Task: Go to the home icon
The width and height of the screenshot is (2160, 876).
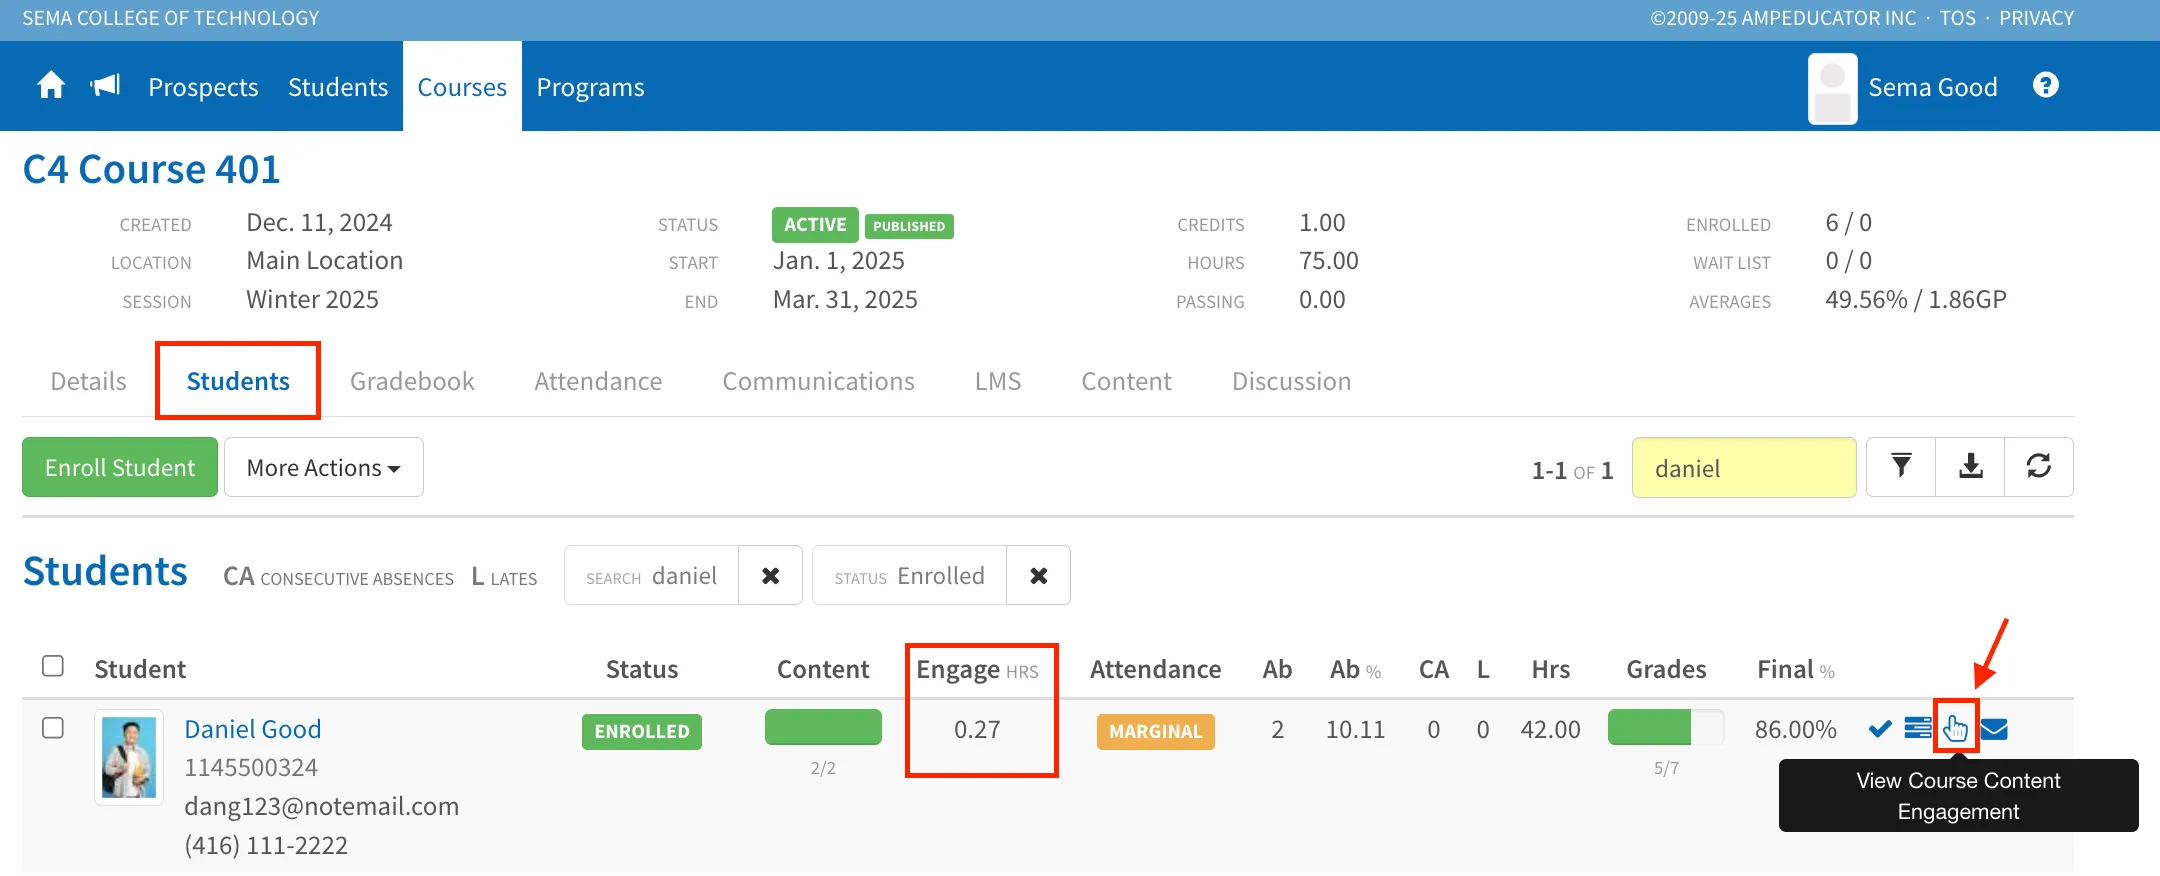Action: (x=51, y=86)
